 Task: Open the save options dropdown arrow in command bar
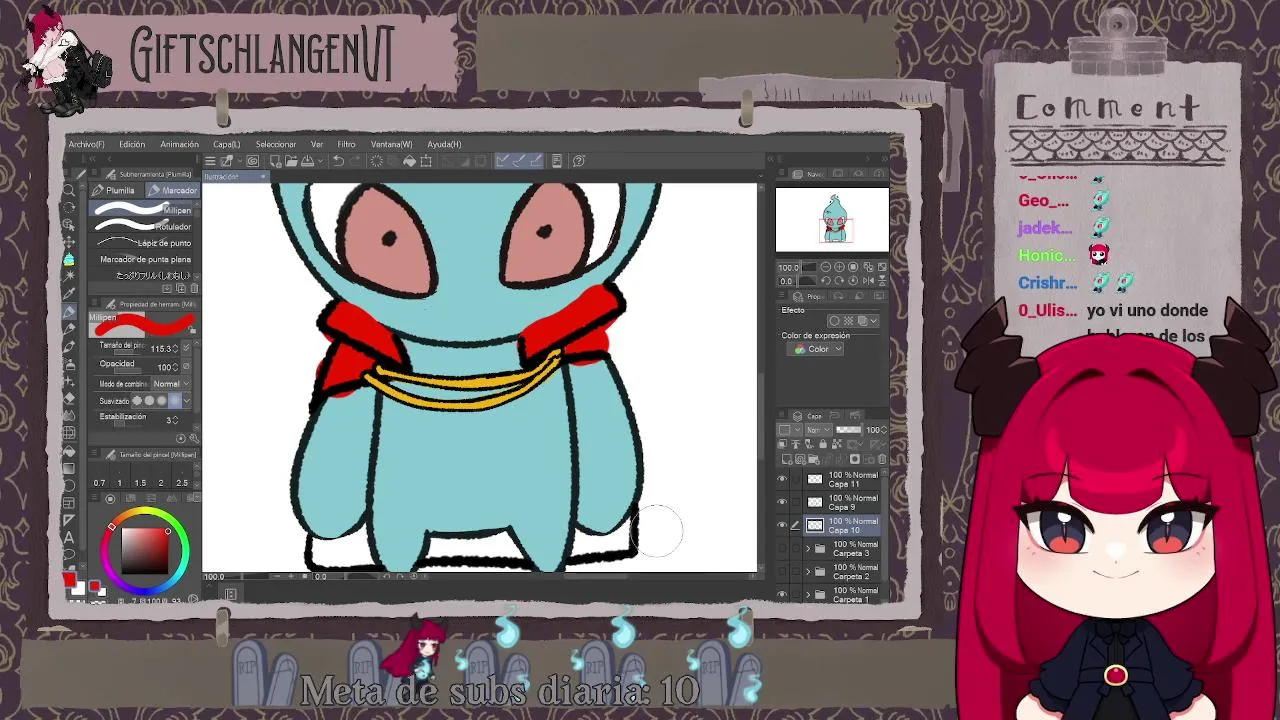pyautogui.click(x=320, y=161)
